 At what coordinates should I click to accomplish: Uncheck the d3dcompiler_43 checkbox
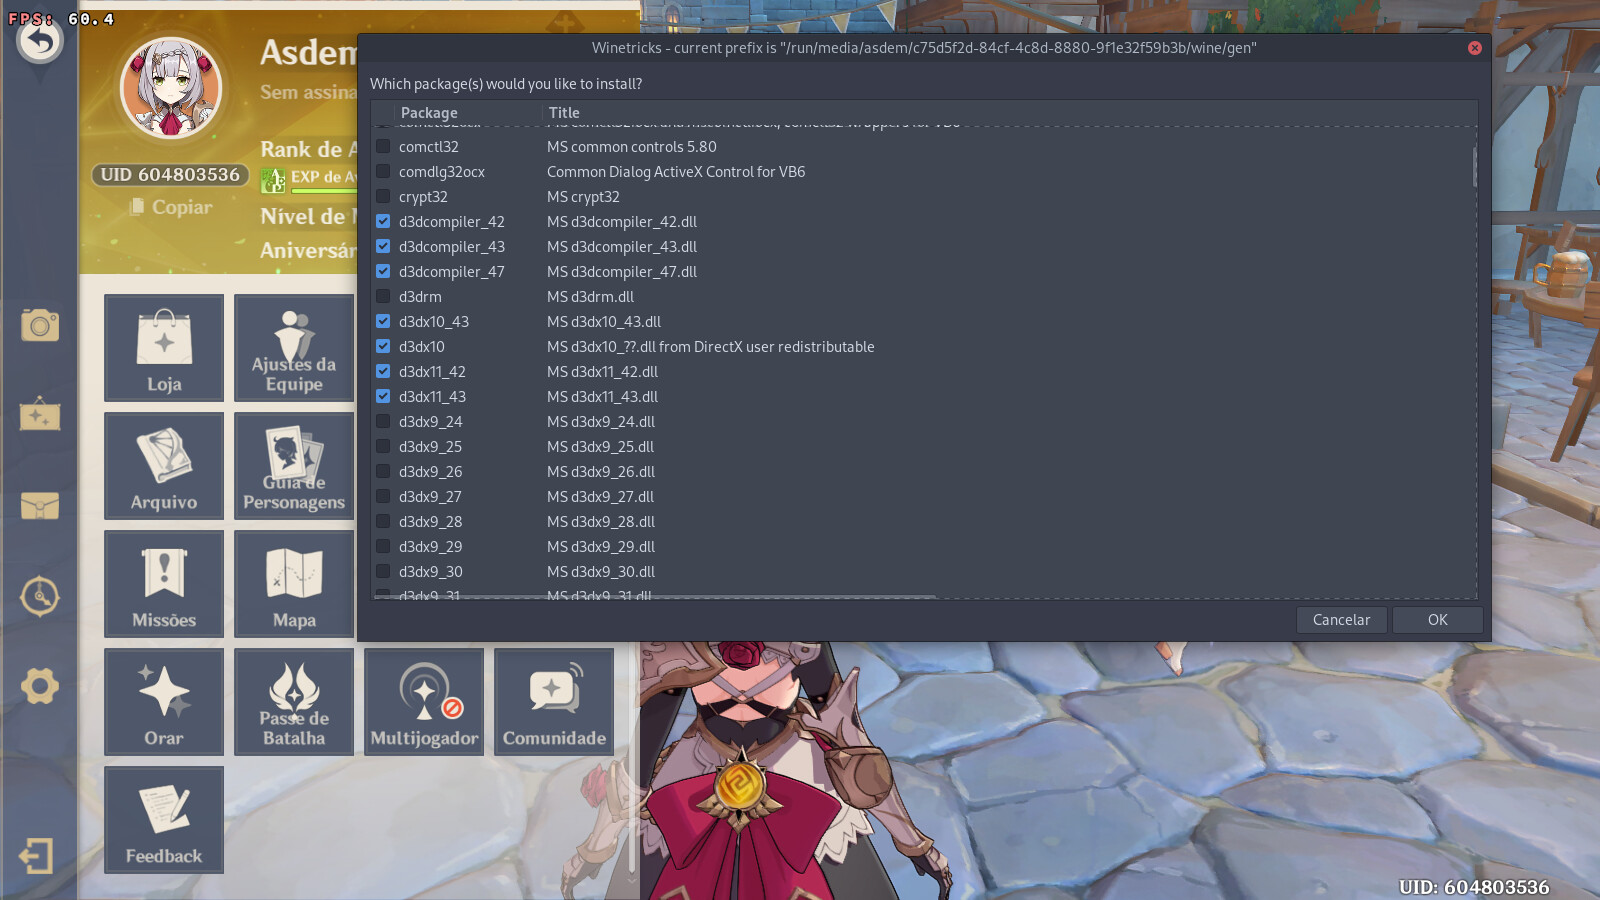pos(383,246)
